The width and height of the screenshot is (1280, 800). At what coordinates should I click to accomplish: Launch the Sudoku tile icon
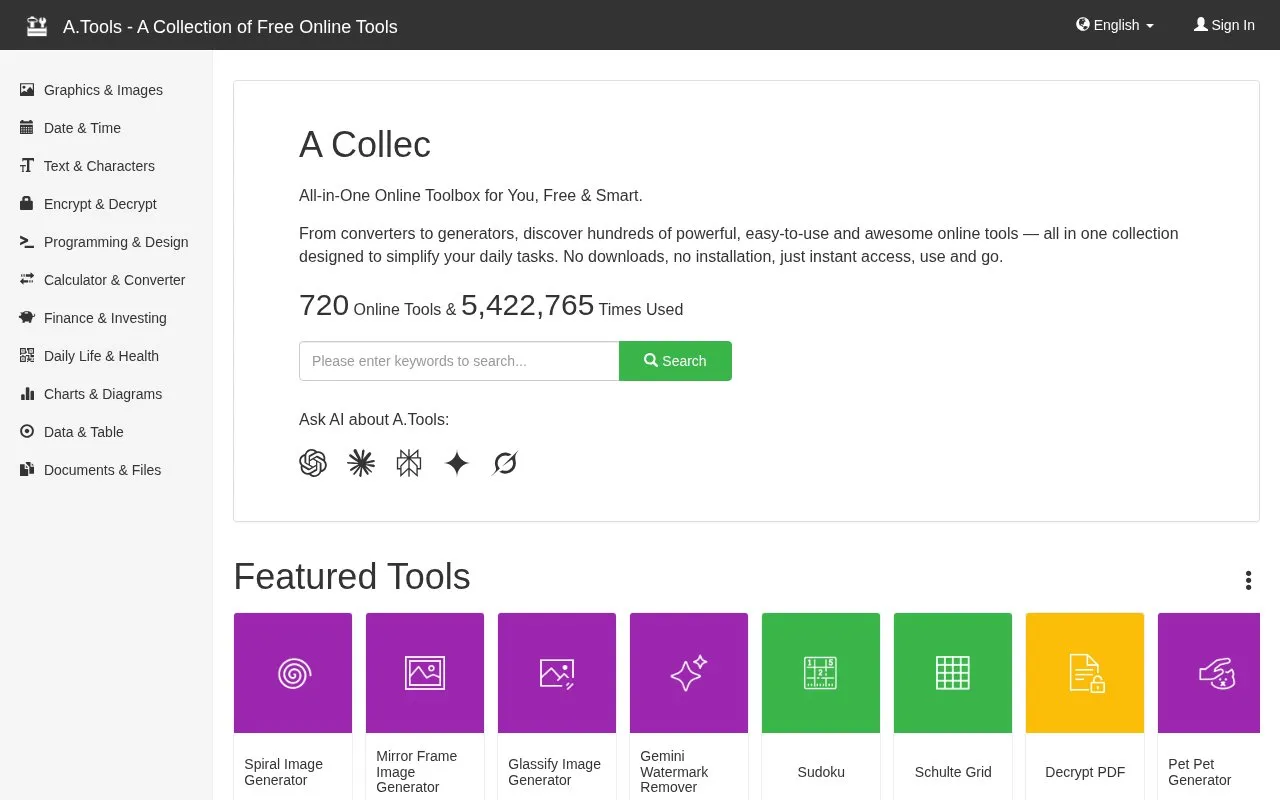coord(821,673)
